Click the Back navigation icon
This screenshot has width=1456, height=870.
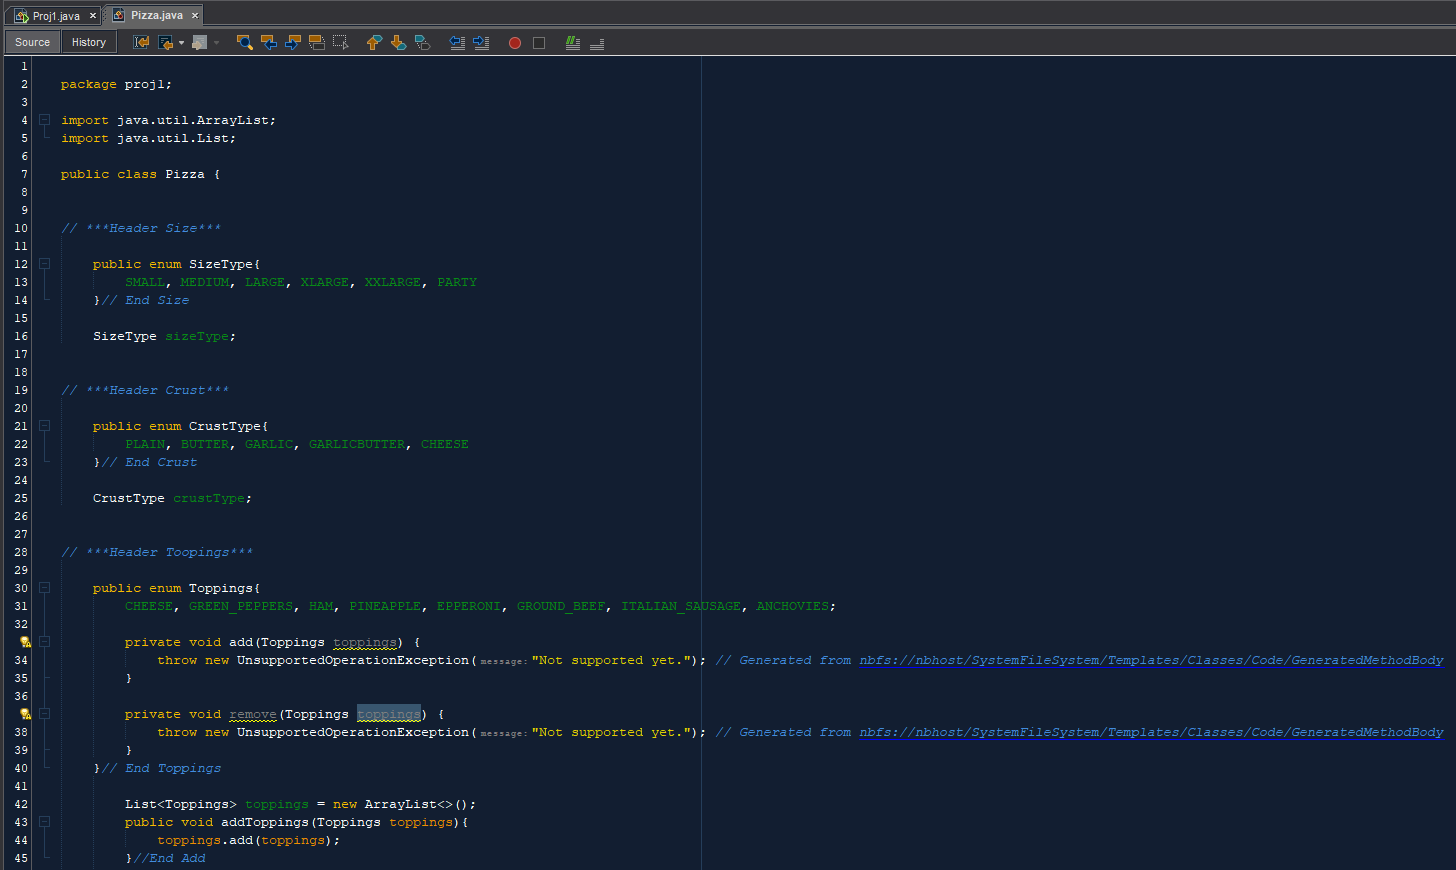[165, 42]
